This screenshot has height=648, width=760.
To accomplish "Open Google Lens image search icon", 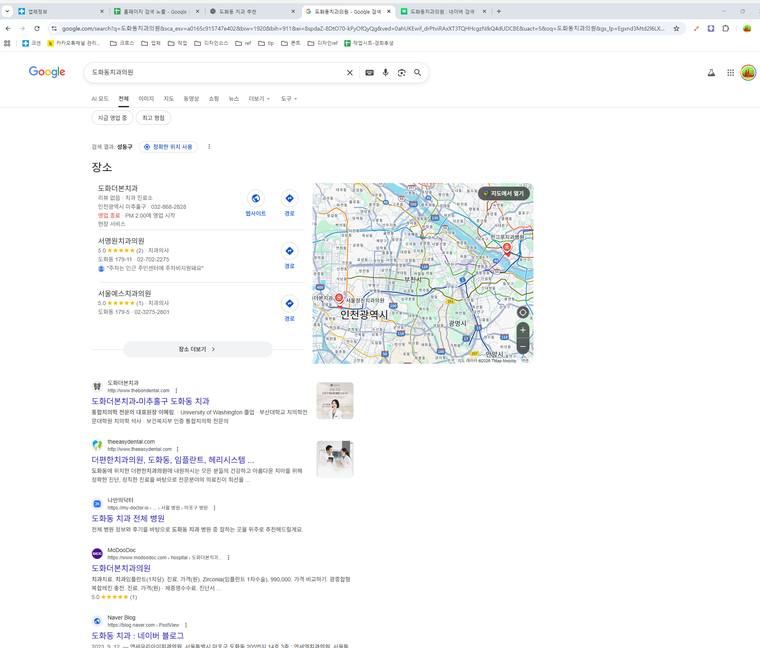I will pyautogui.click(x=401, y=73).
